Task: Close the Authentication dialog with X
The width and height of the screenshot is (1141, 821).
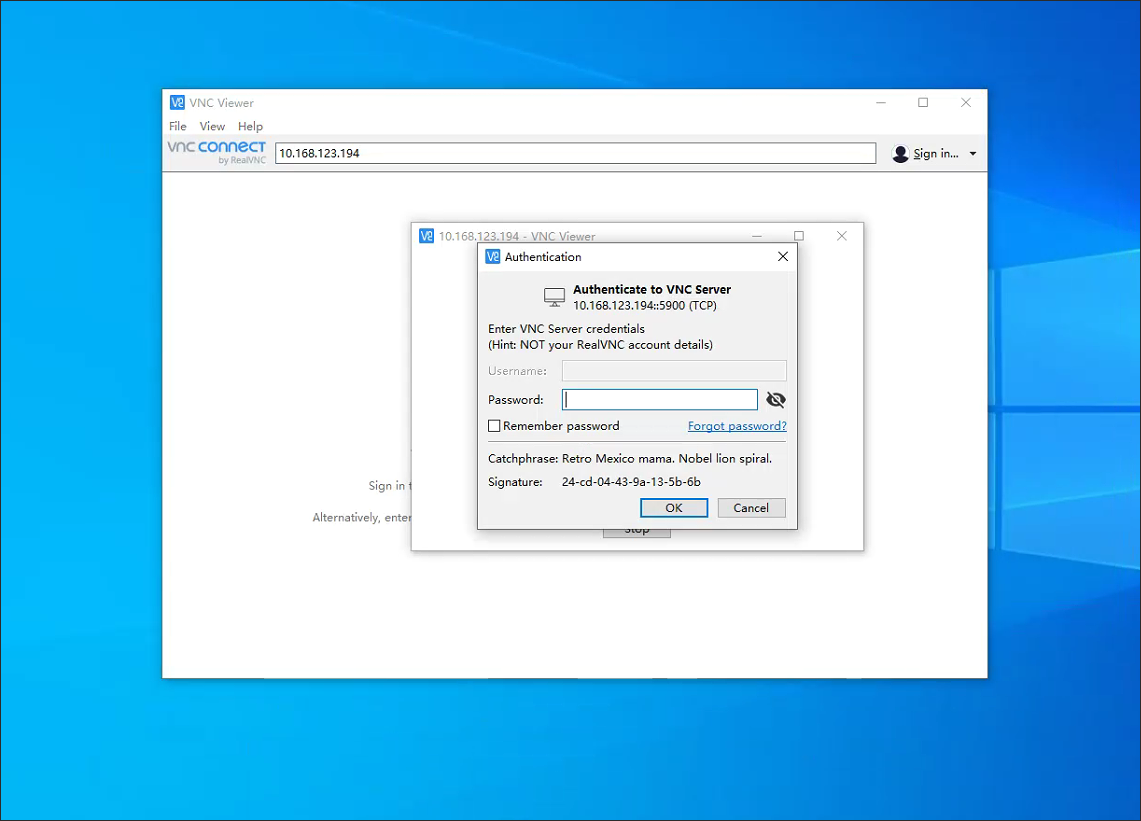Action: (783, 257)
